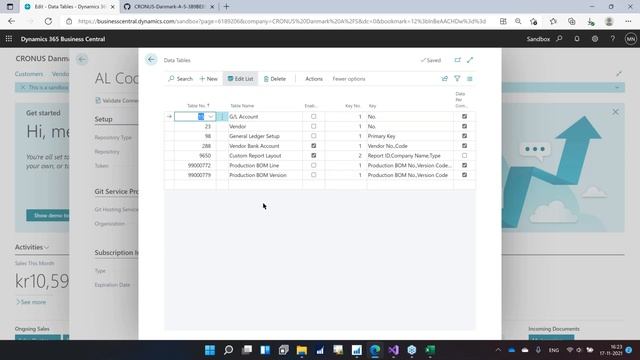
Task: Select the Custom Report Layout name cell
Action: point(265,156)
